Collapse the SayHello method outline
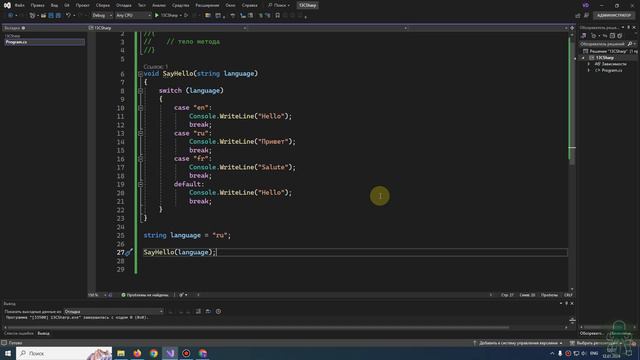The height and width of the screenshot is (360, 640). click(x=140, y=74)
